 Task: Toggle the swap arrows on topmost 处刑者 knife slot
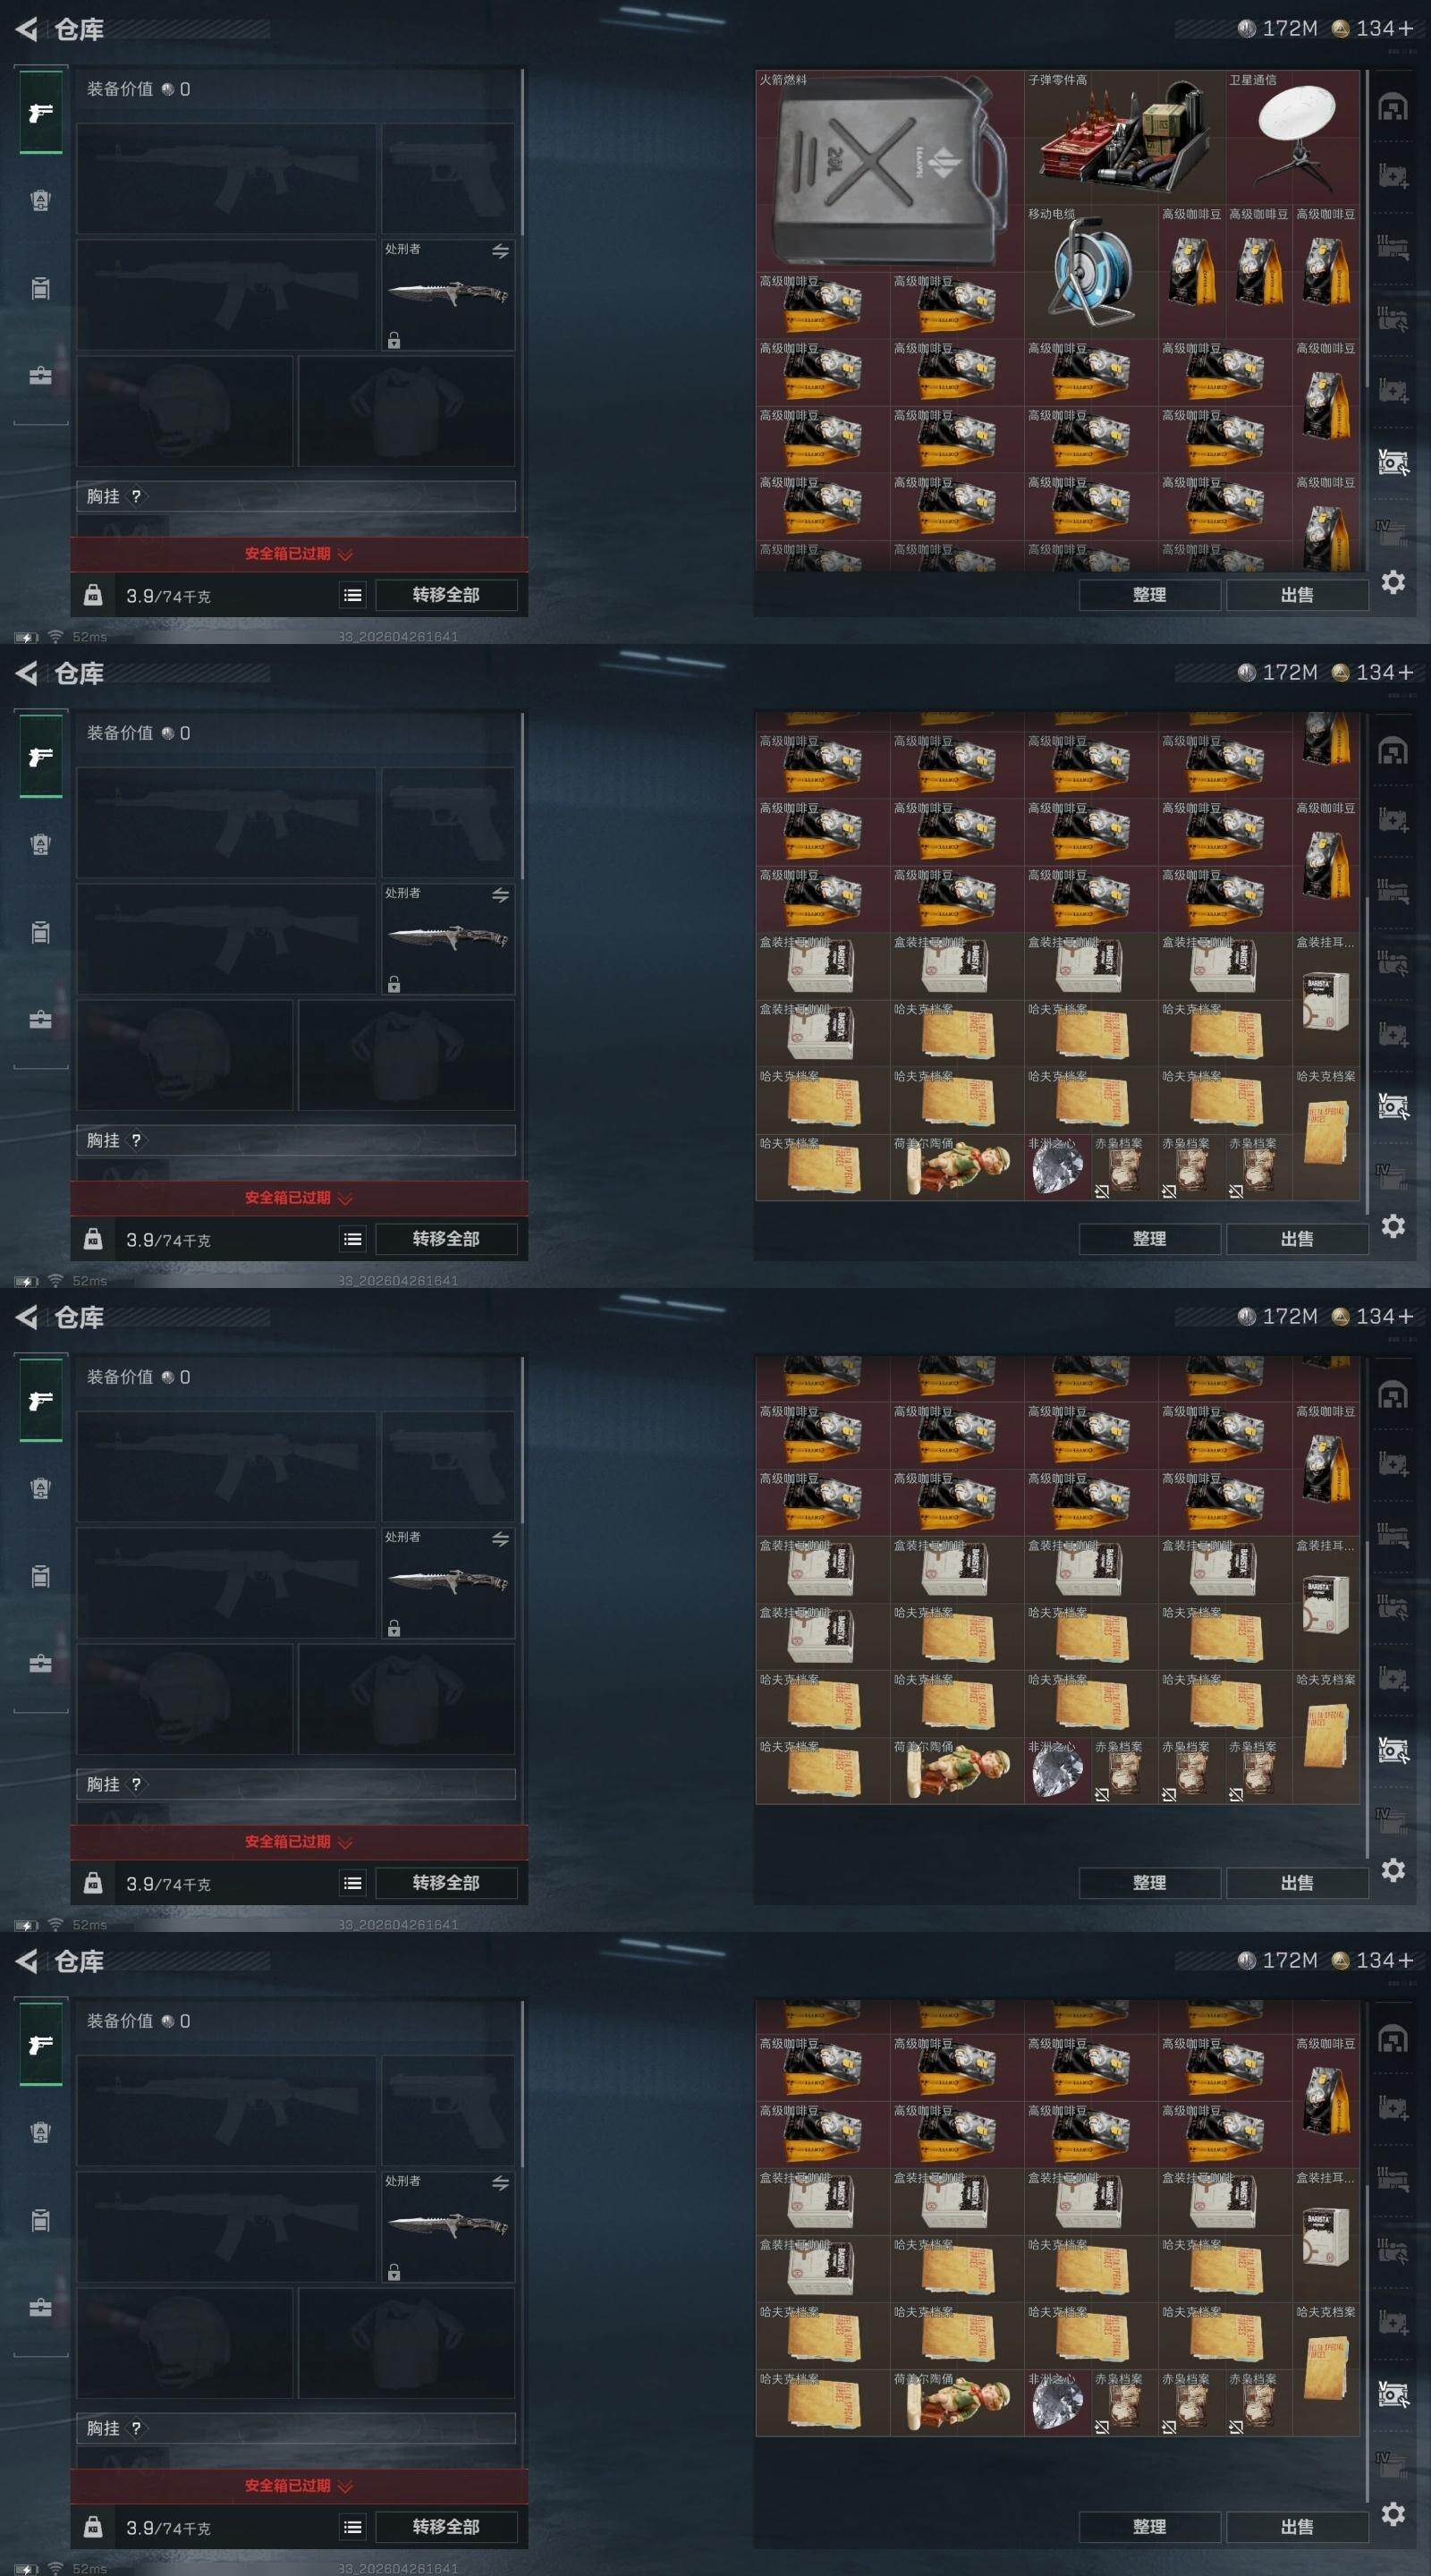[x=500, y=251]
